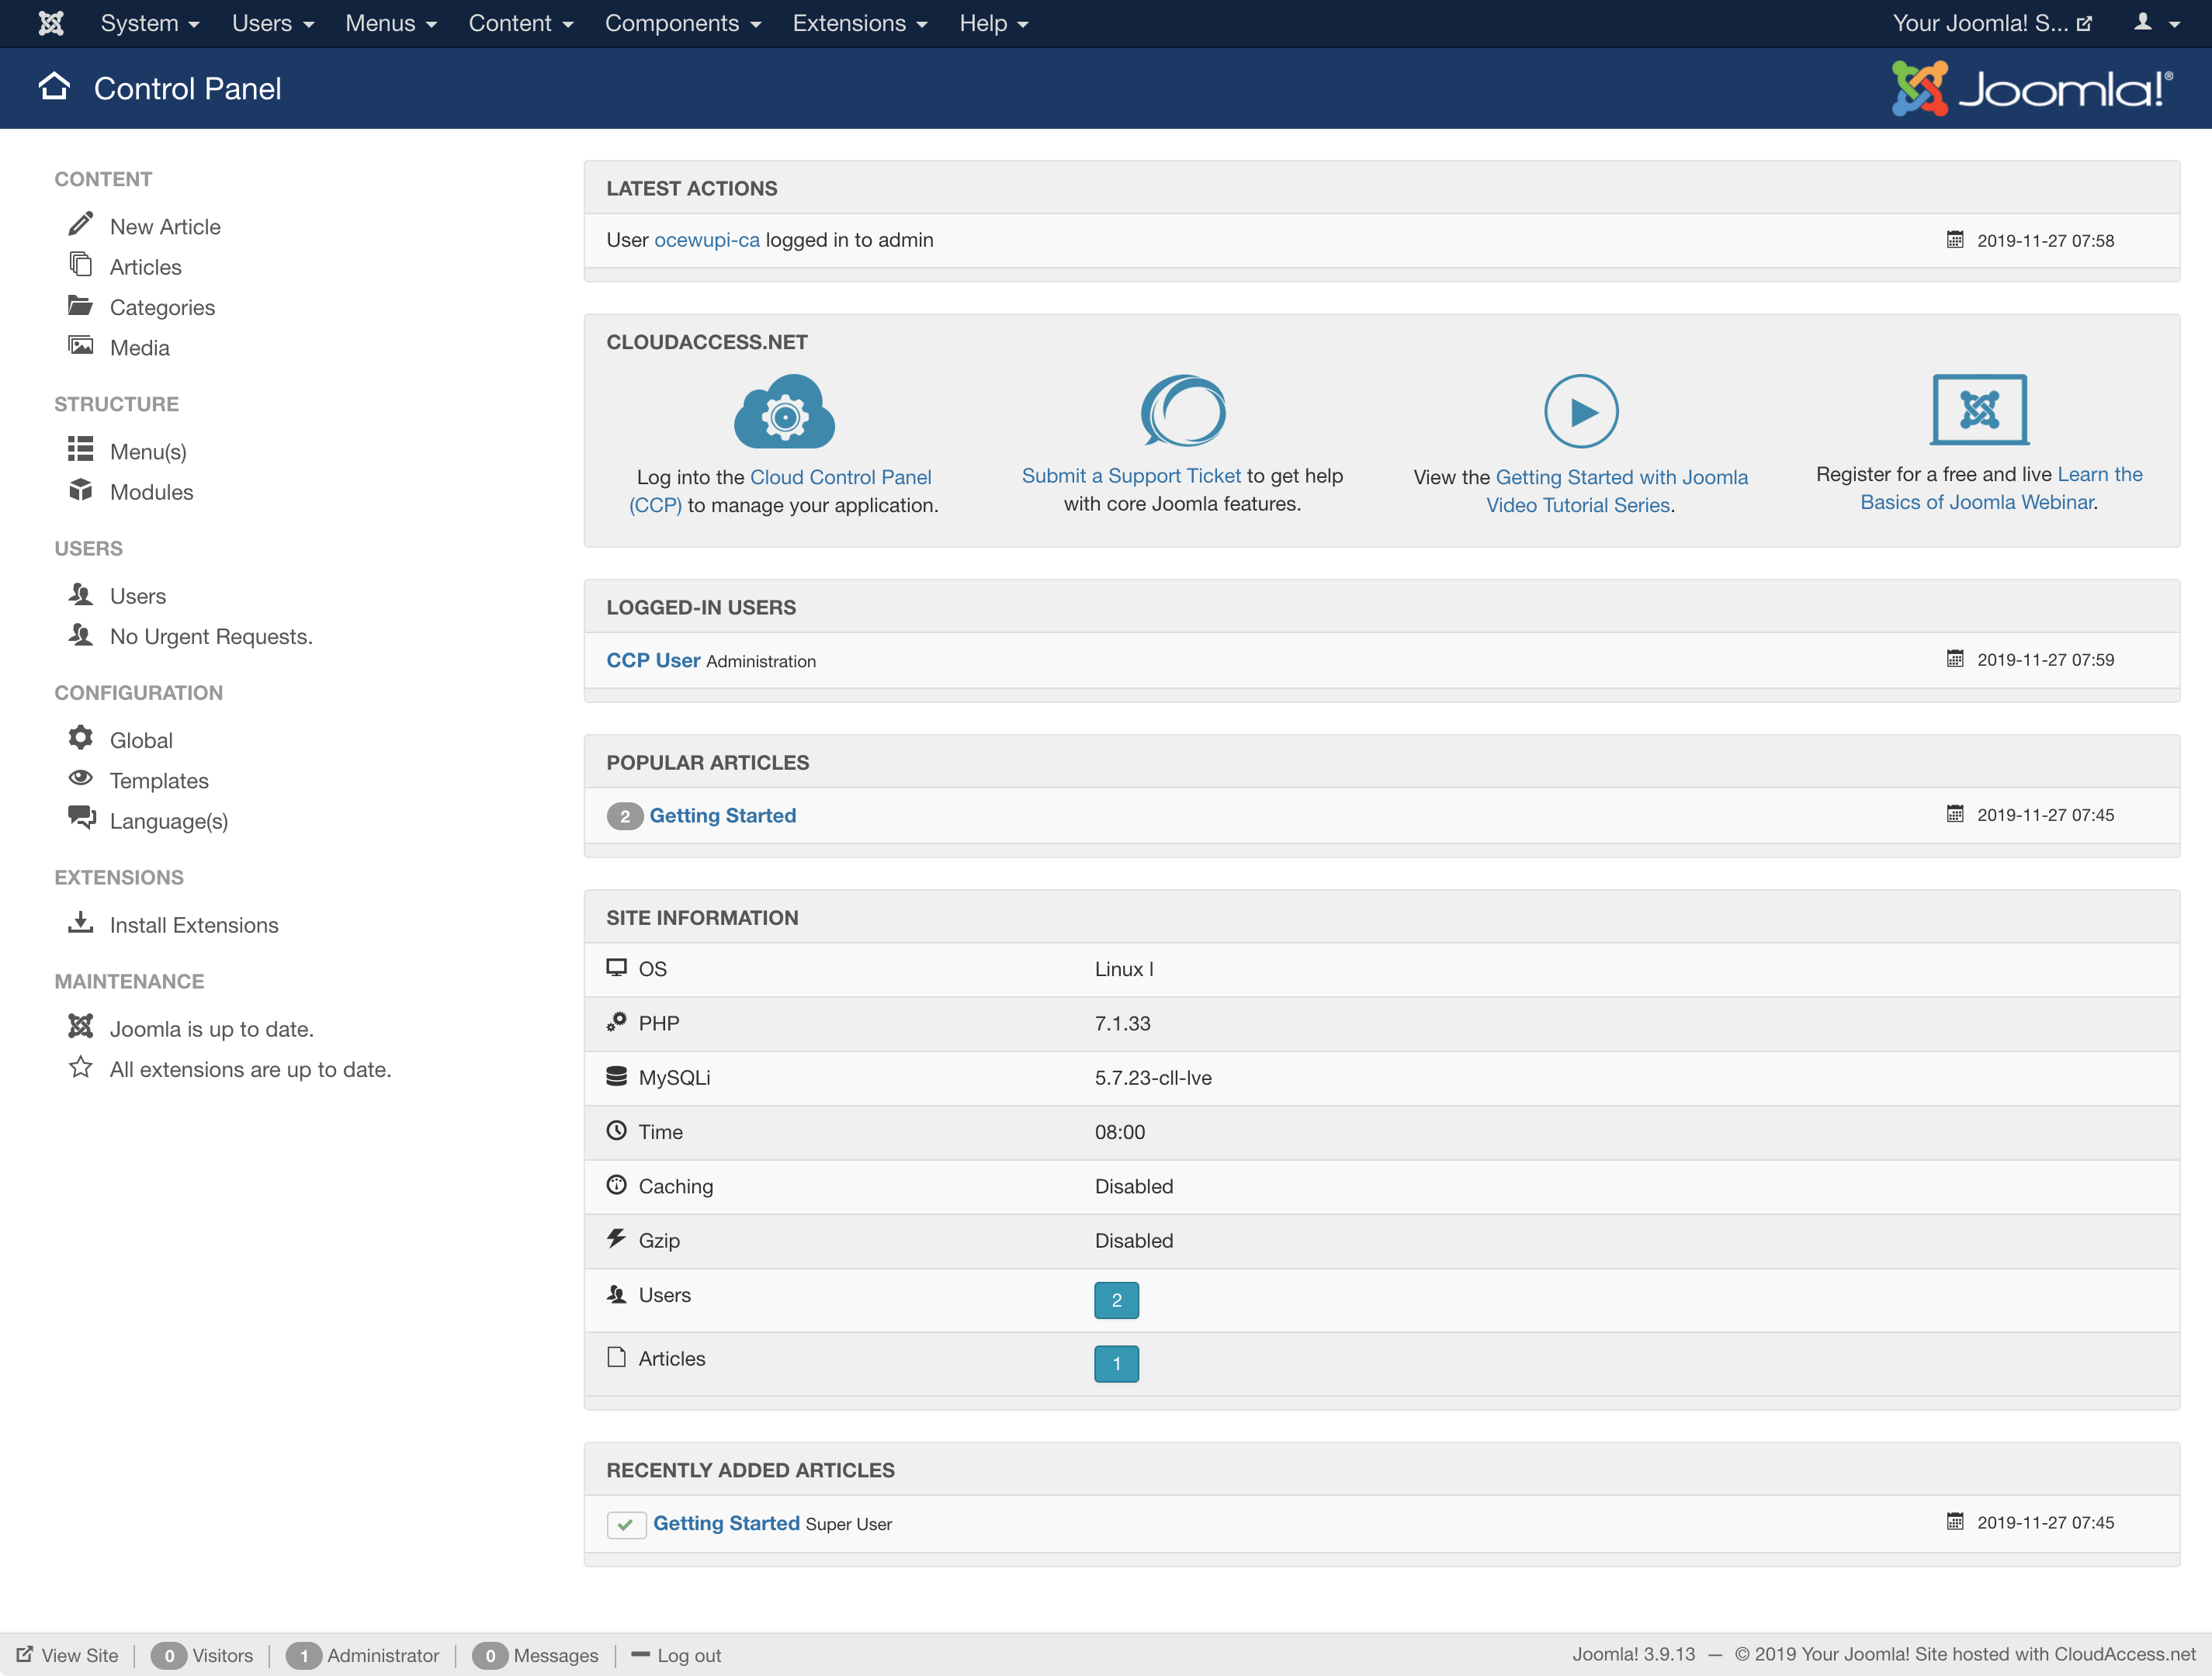Open Getting Started in Popular Articles

click(723, 816)
